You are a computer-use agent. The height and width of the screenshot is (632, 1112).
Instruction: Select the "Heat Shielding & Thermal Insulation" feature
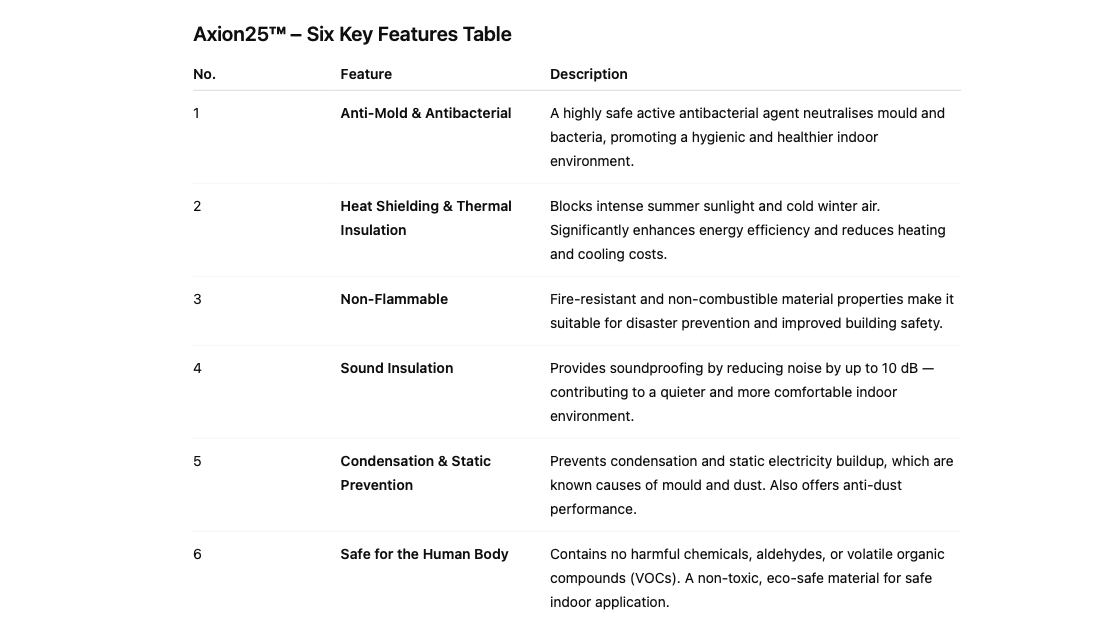coord(426,218)
